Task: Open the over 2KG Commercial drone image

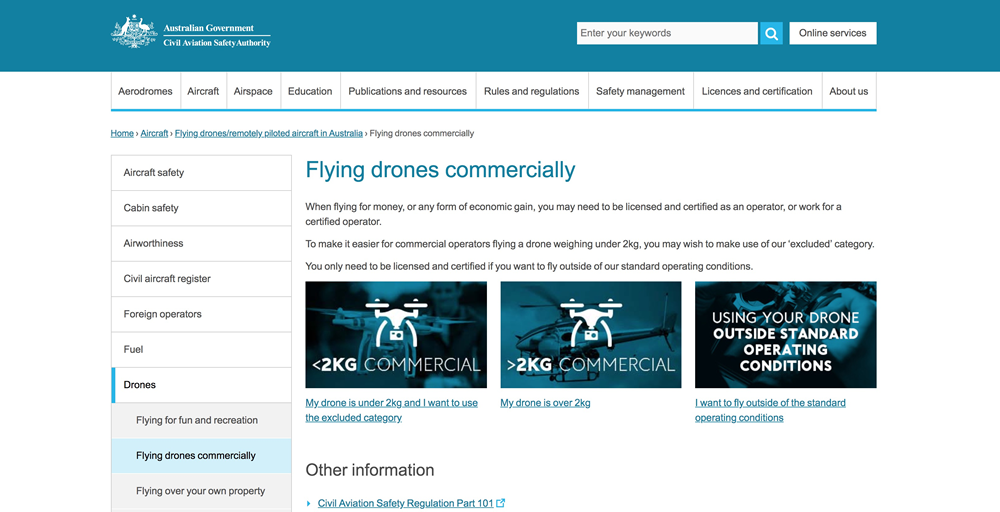Action: (x=590, y=334)
